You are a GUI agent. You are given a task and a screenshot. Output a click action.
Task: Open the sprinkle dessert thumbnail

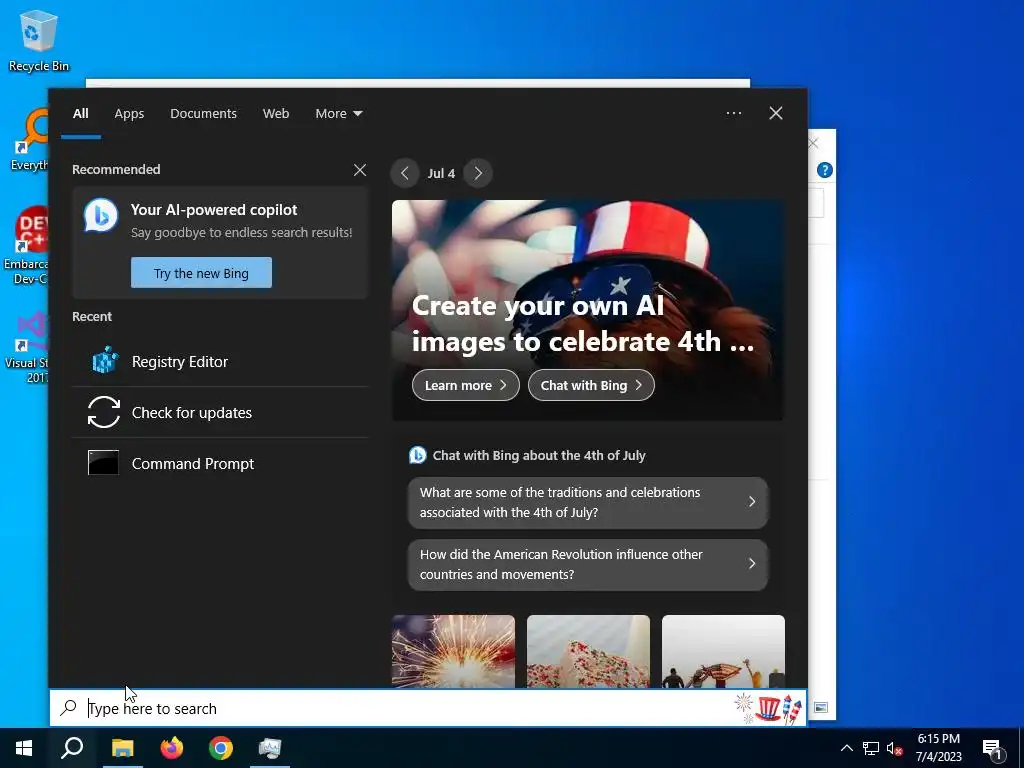[588, 651]
